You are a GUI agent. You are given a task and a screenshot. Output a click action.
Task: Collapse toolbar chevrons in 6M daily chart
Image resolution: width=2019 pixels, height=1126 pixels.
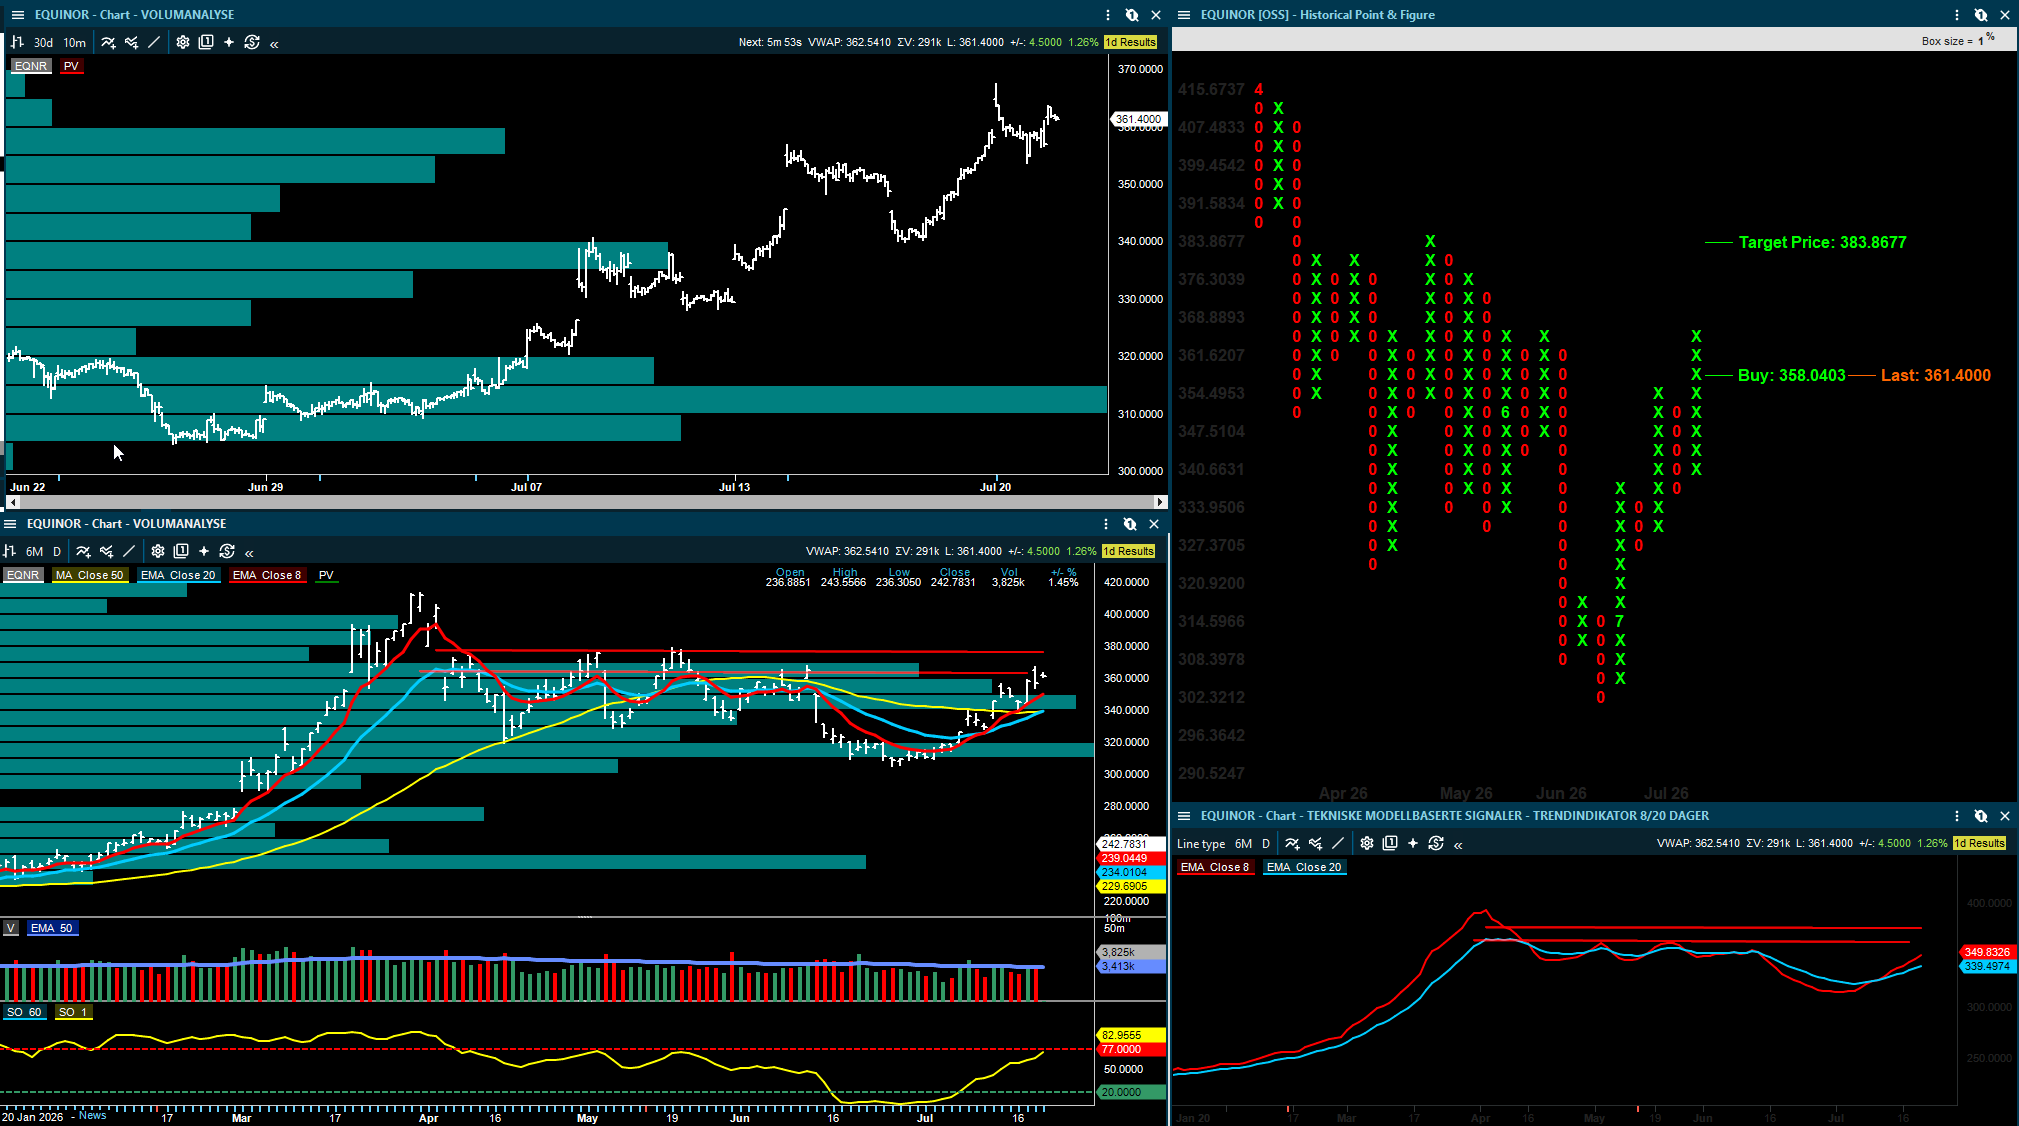(x=249, y=552)
